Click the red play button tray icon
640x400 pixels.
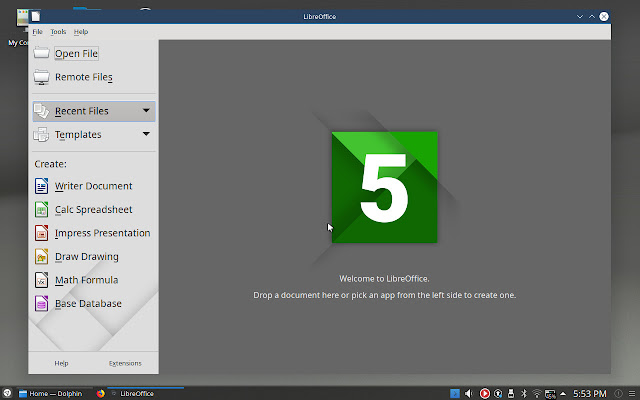coord(484,393)
